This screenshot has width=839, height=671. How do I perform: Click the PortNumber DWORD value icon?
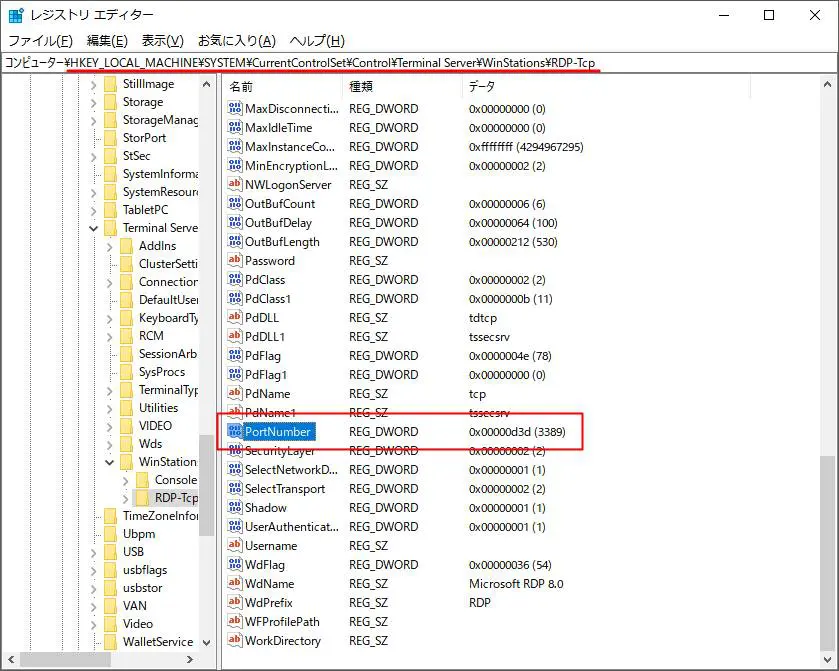235,432
